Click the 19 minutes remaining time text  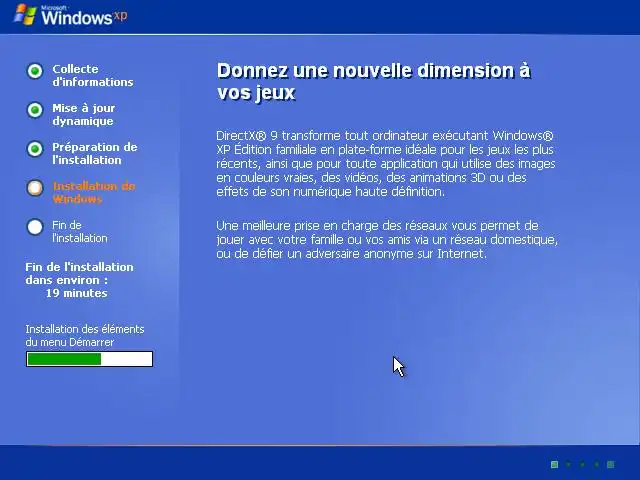[x=76, y=293]
